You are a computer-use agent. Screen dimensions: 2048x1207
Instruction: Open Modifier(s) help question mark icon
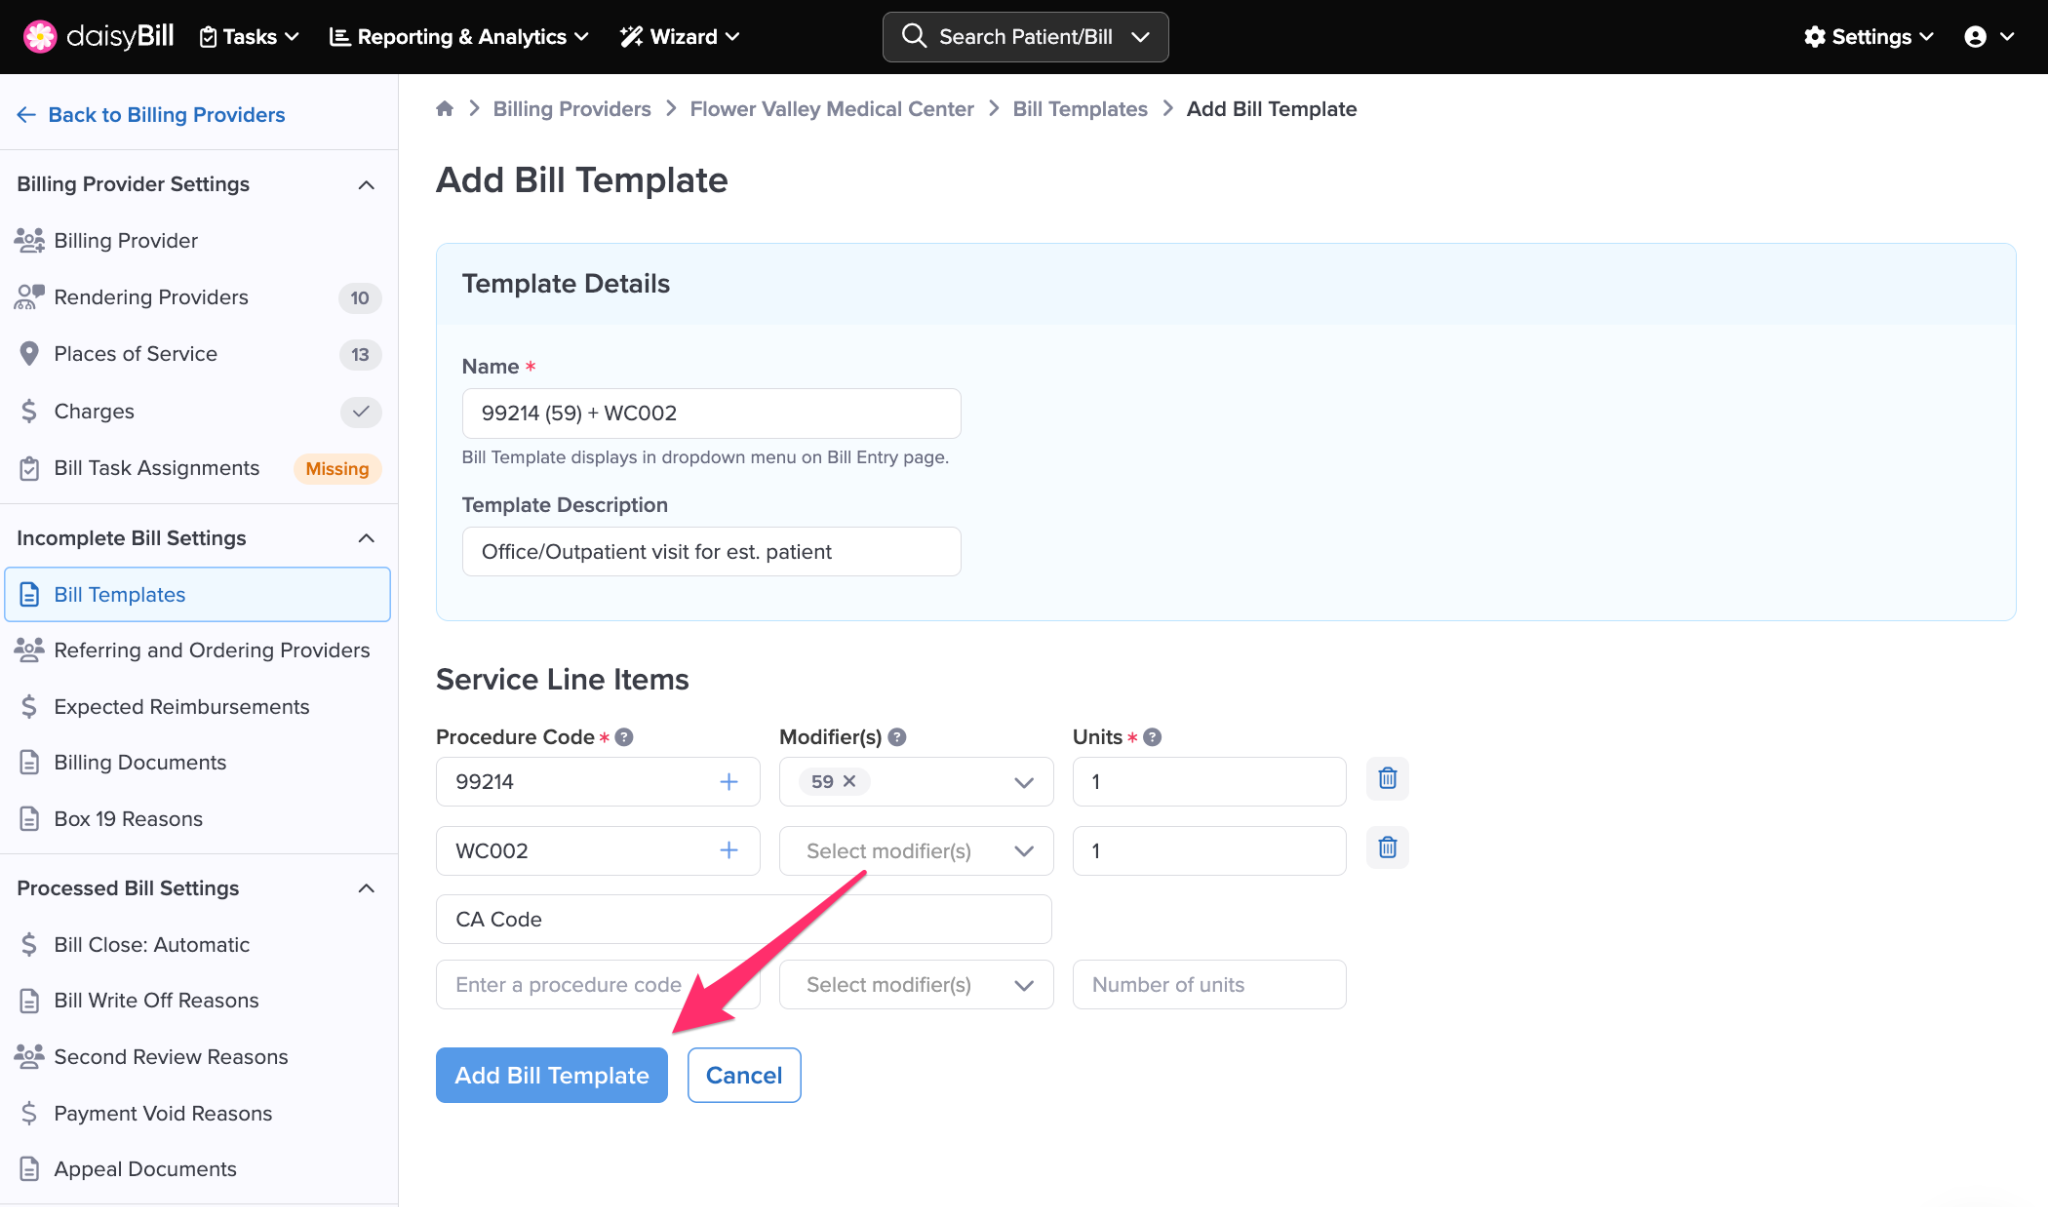click(x=897, y=738)
